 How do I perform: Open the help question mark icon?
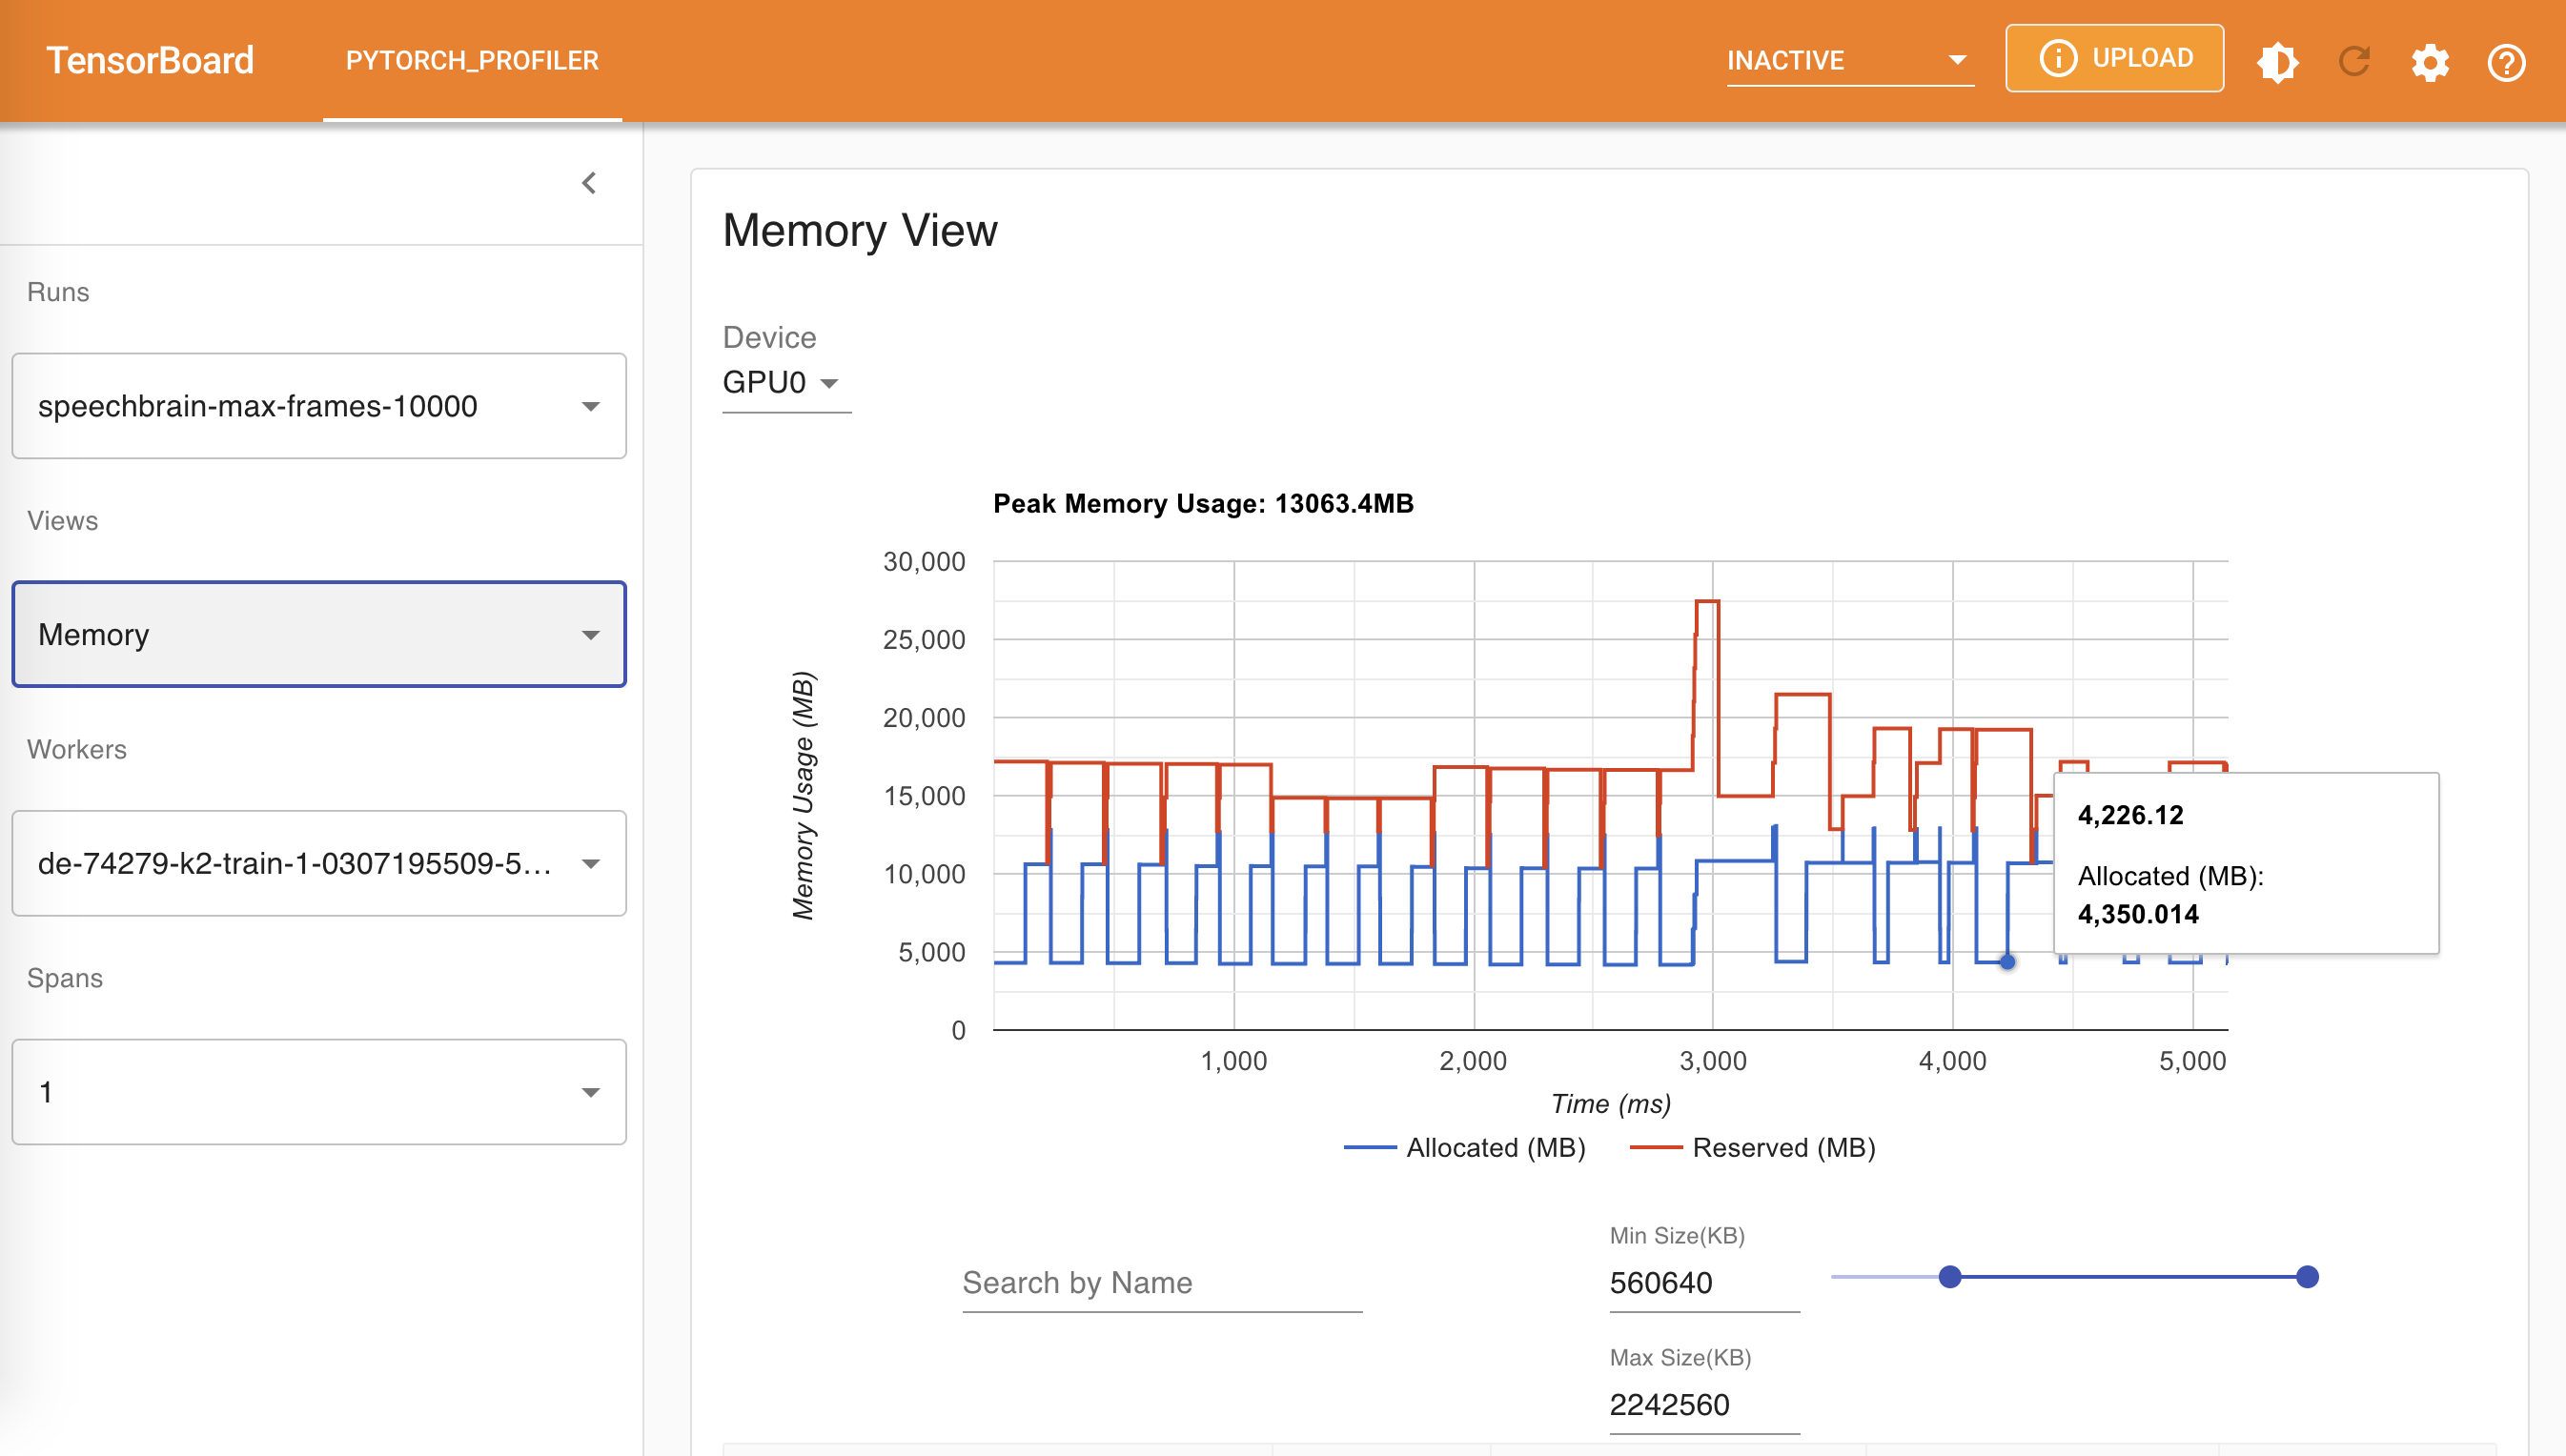tap(2506, 62)
